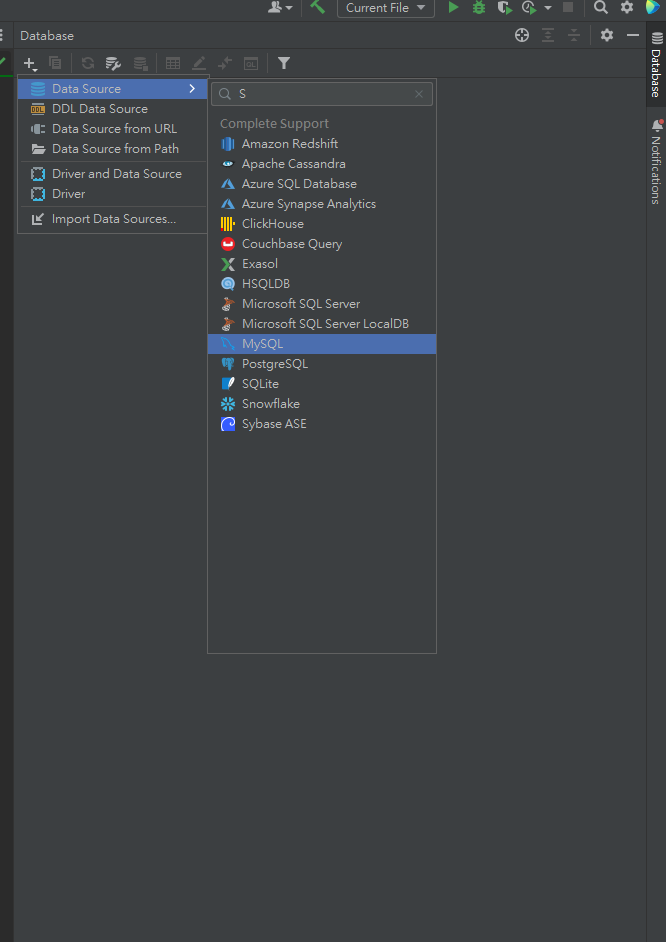The width and height of the screenshot is (666, 942).
Task: Click Import Data Sources... menu item
Action: pyautogui.click(x=112, y=219)
